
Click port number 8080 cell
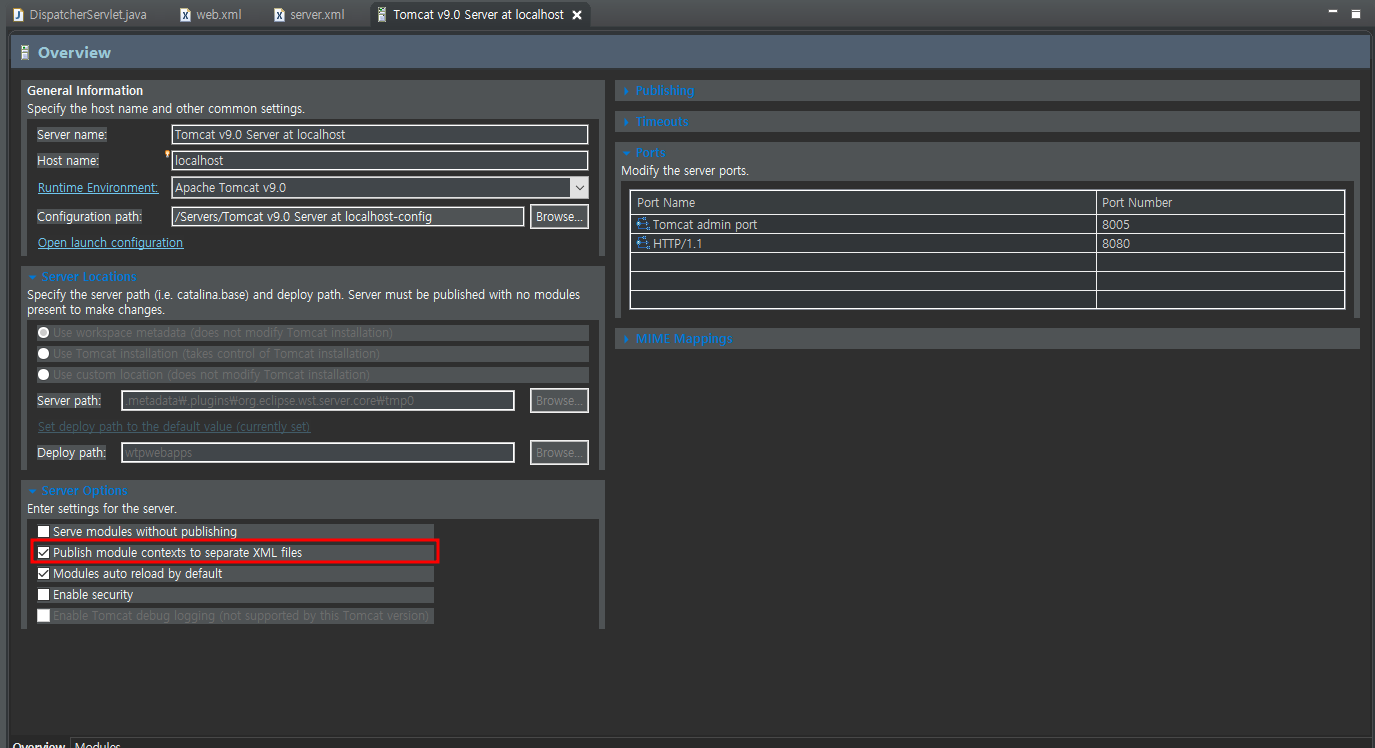pos(1220,243)
